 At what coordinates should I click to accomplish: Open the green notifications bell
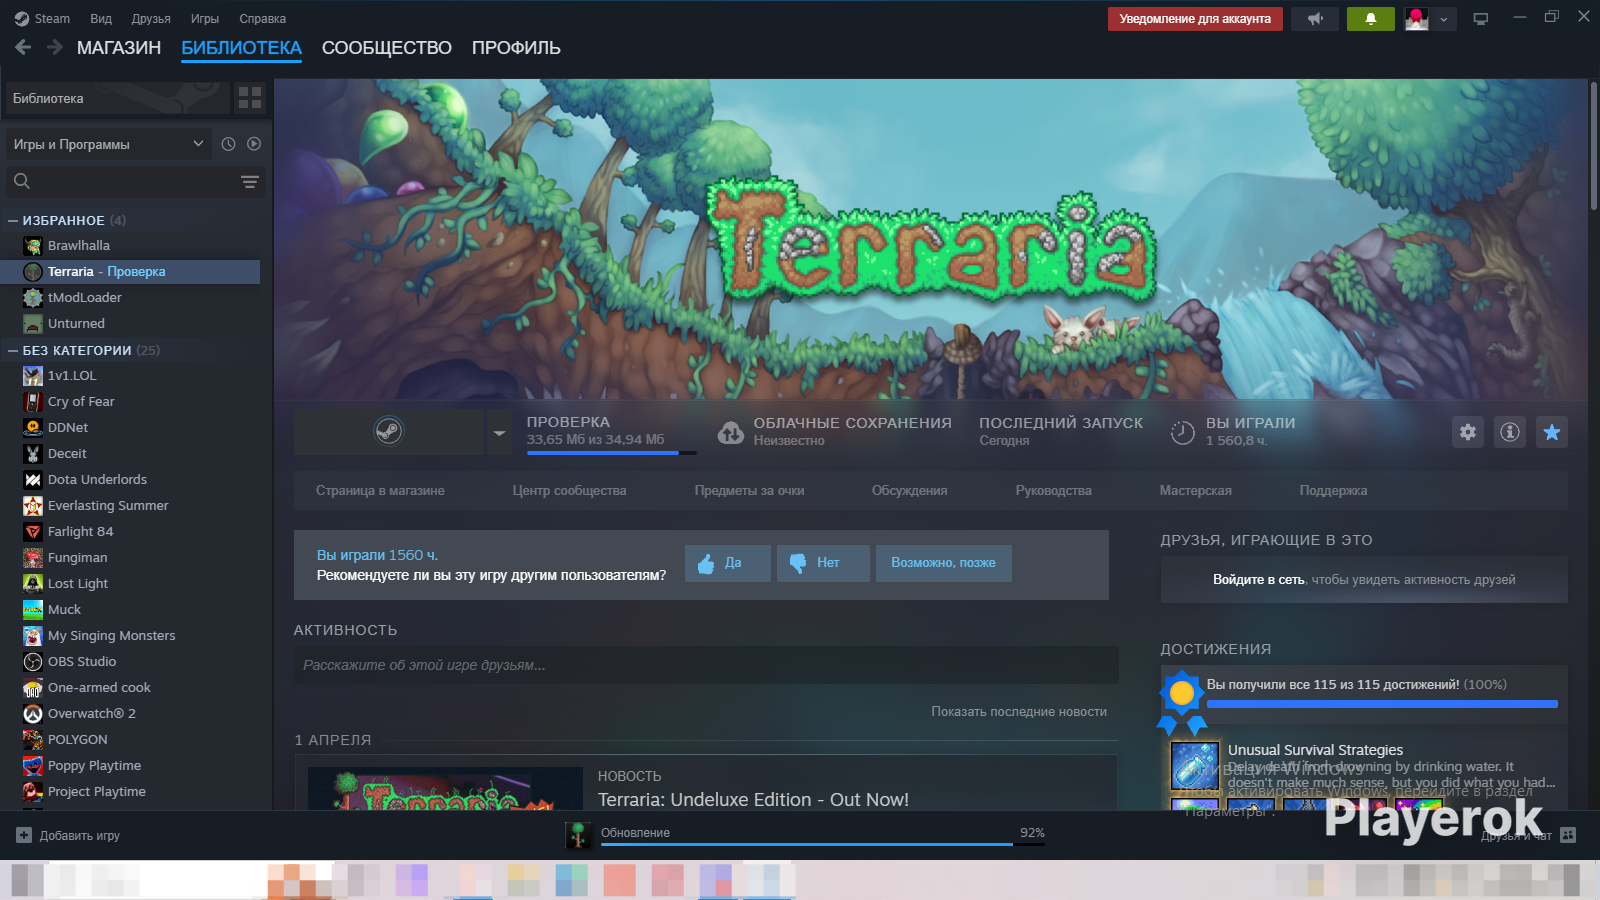click(x=1371, y=19)
